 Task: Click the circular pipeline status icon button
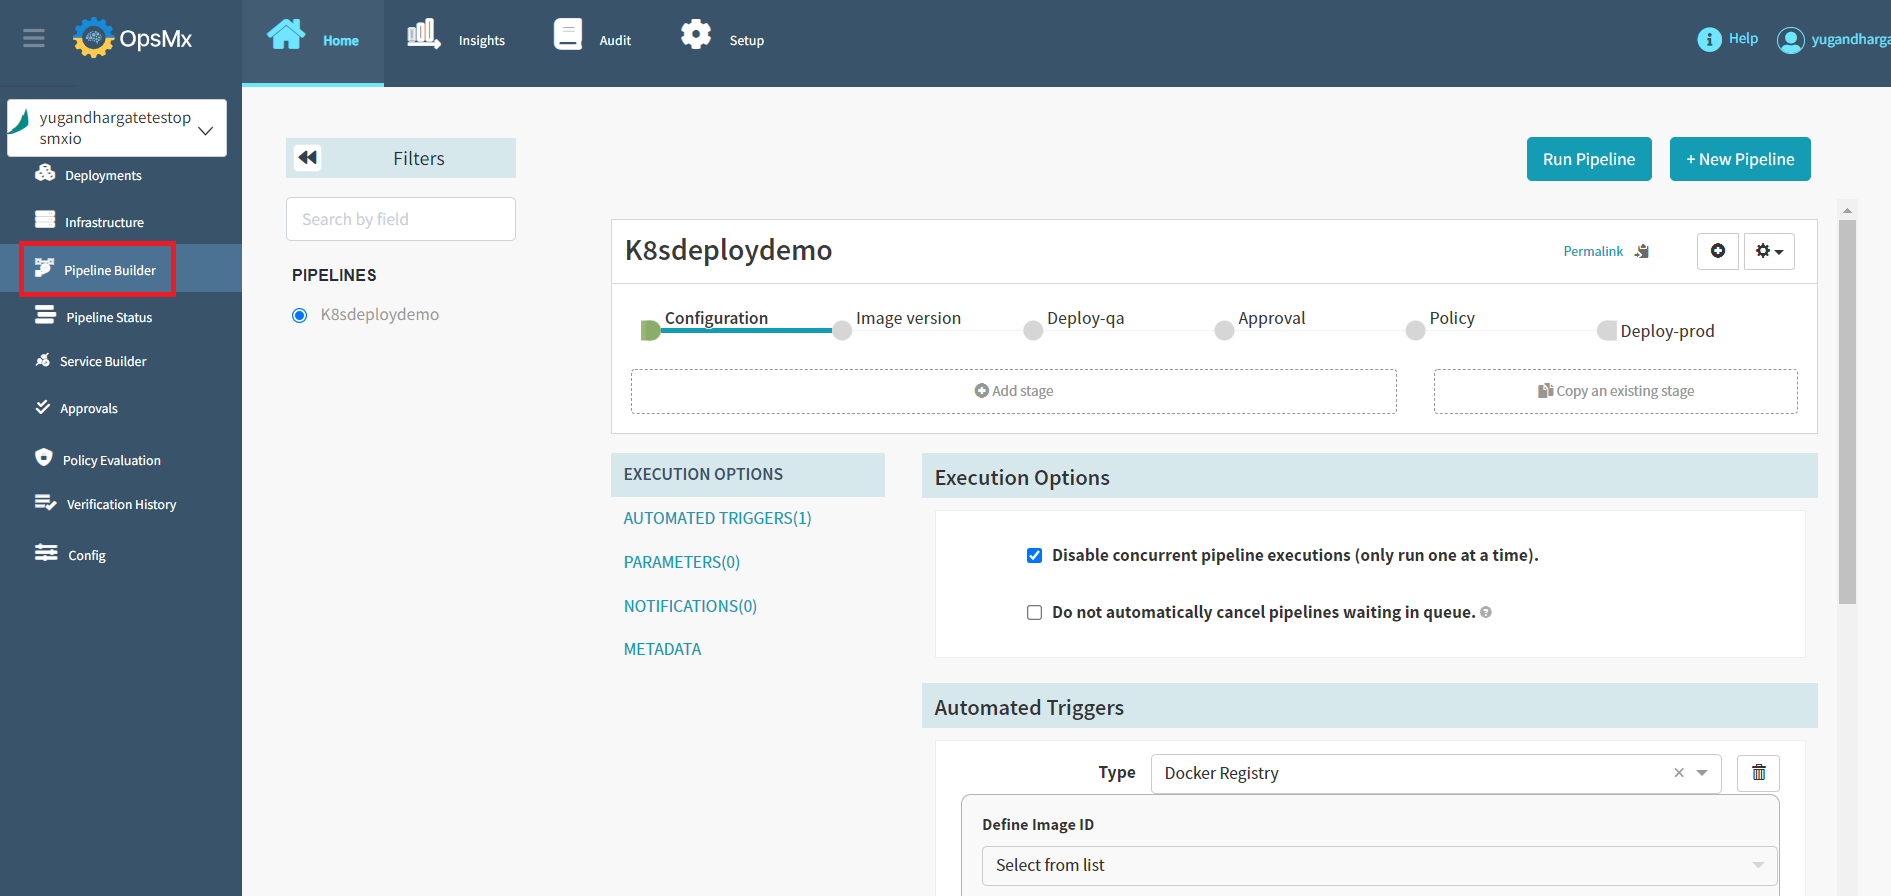tap(1718, 251)
